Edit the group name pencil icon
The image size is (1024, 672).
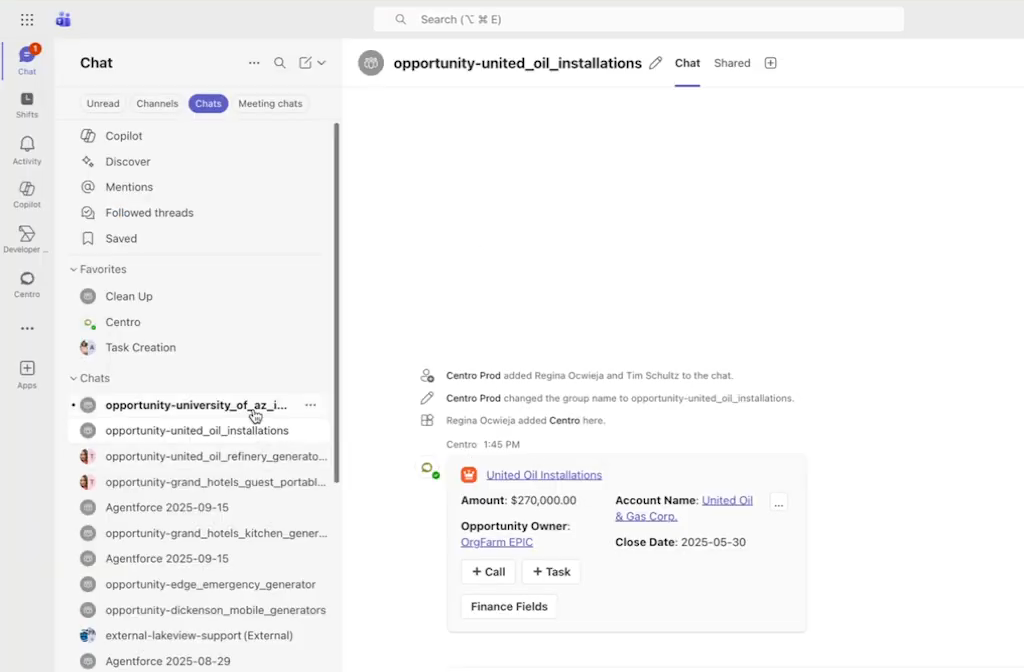(x=656, y=63)
